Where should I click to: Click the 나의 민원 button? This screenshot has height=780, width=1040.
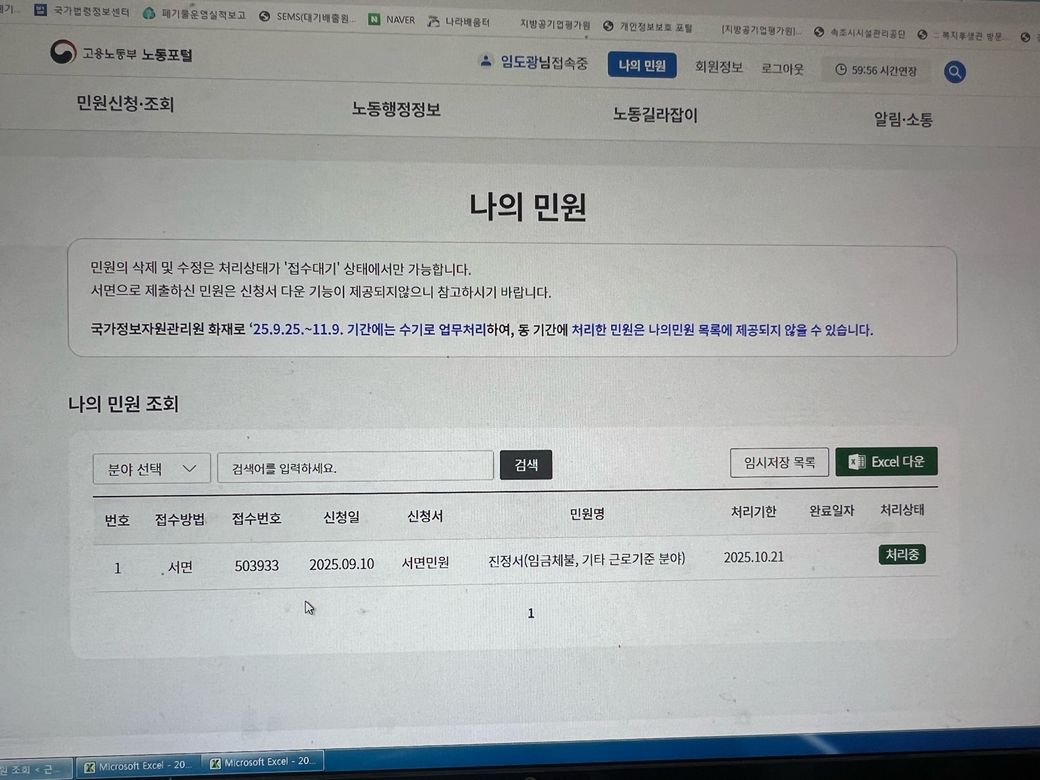coord(642,65)
